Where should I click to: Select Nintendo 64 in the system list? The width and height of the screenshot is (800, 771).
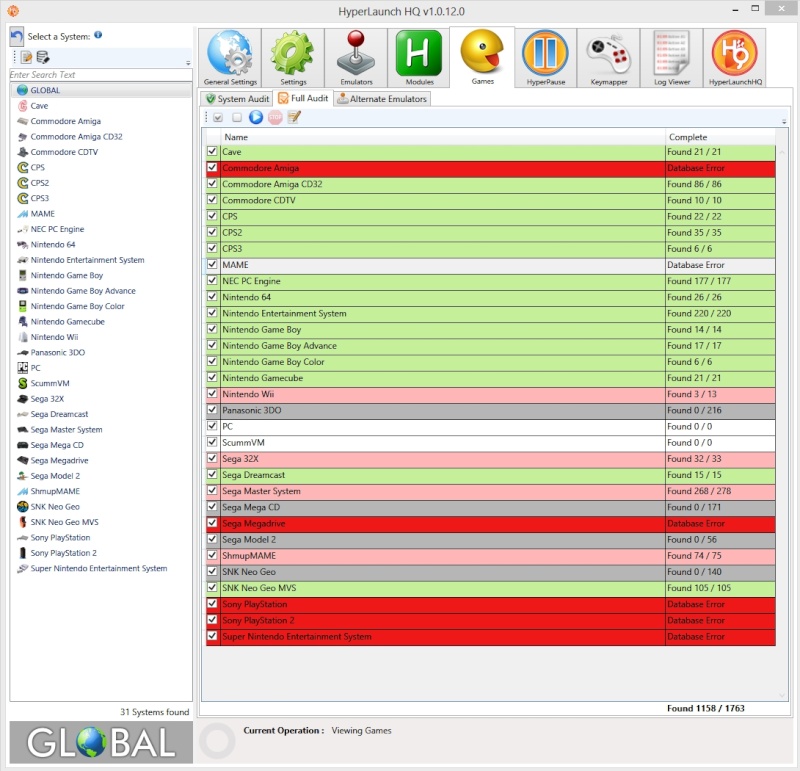pos(53,245)
